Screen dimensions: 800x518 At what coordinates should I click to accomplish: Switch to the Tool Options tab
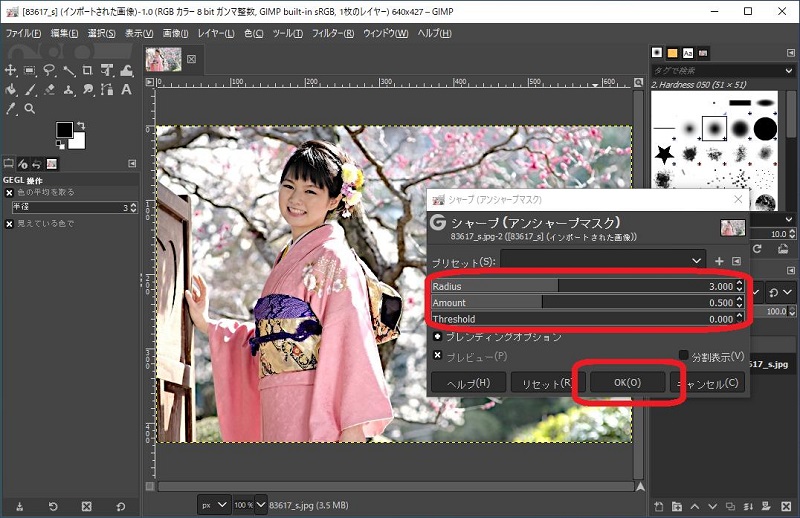coord(9,164)
